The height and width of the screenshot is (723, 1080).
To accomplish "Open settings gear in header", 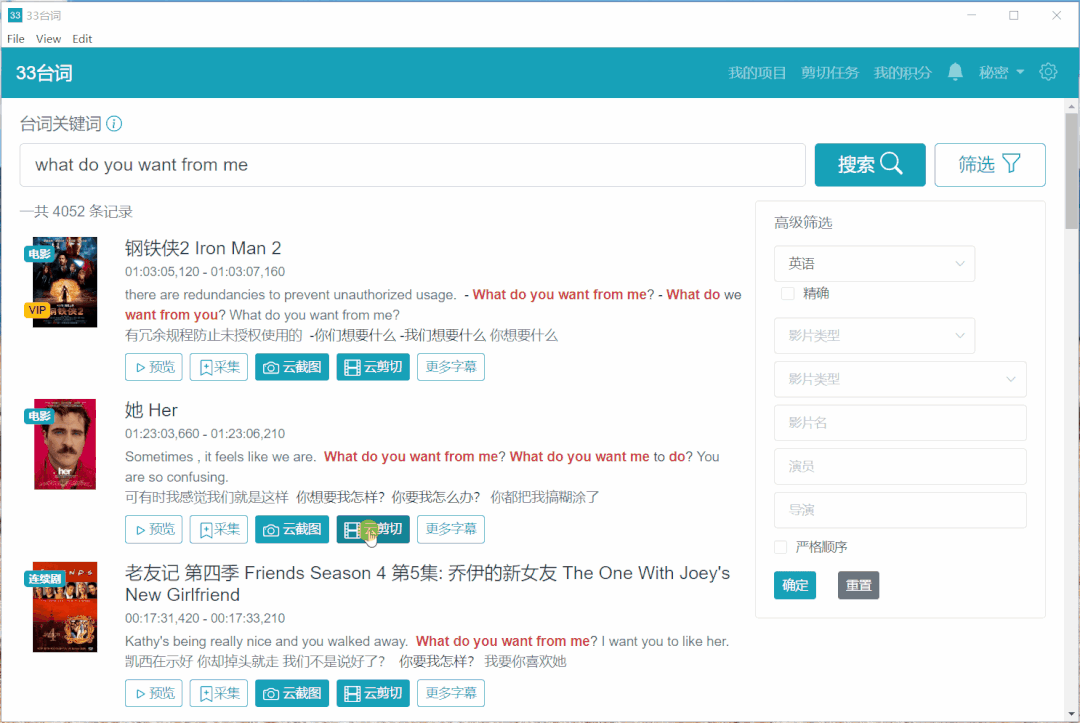I will click(1048, 72).
